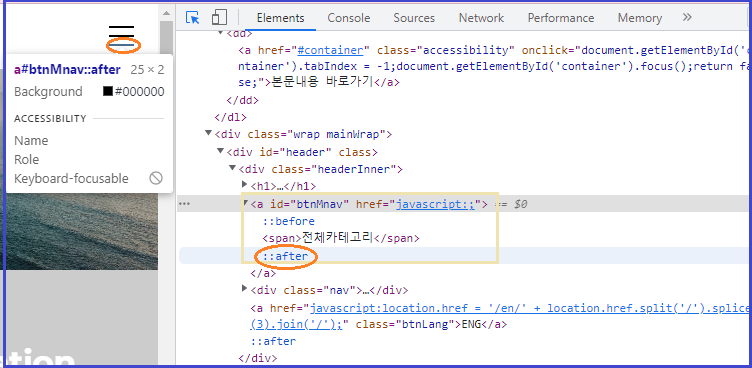Select ::after under btnMnav anchor
Image resolution: width=752 pixels, height=368 pixels.
[x=285, y=256]
